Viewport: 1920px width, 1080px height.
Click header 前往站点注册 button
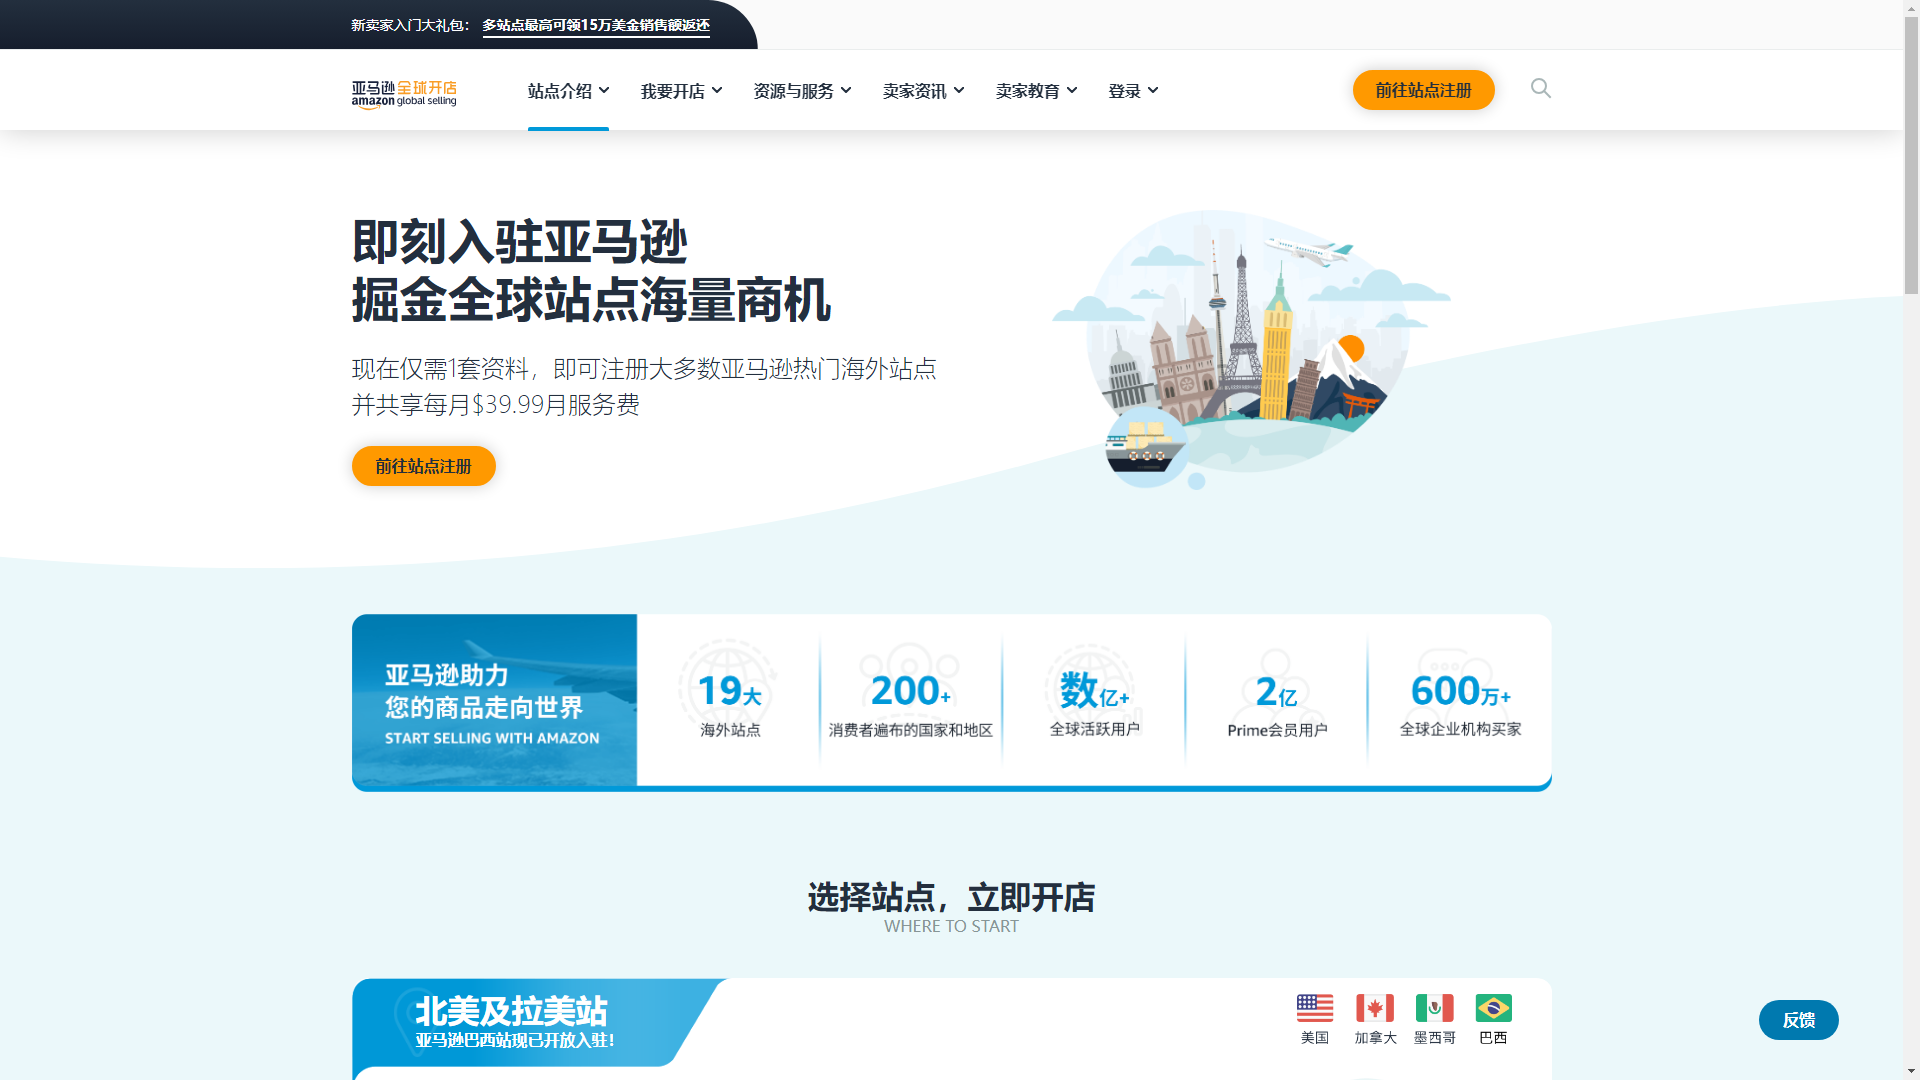click(1423, 90)
